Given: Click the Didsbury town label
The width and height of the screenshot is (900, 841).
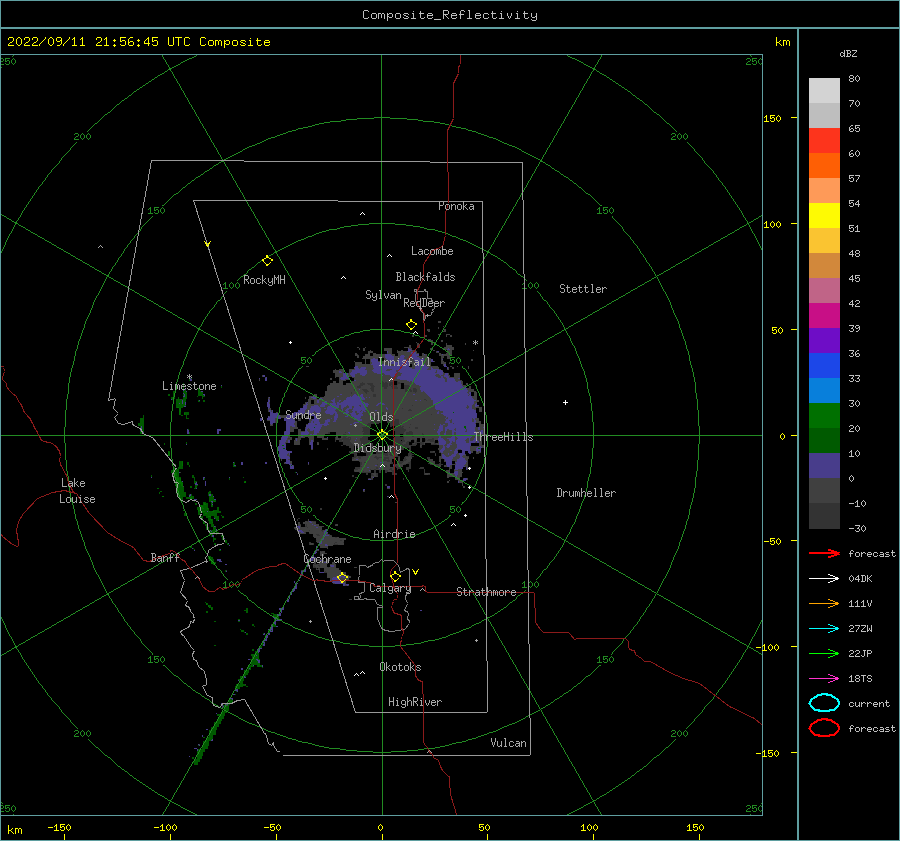Looking at the screenshot, I should 378,448.
